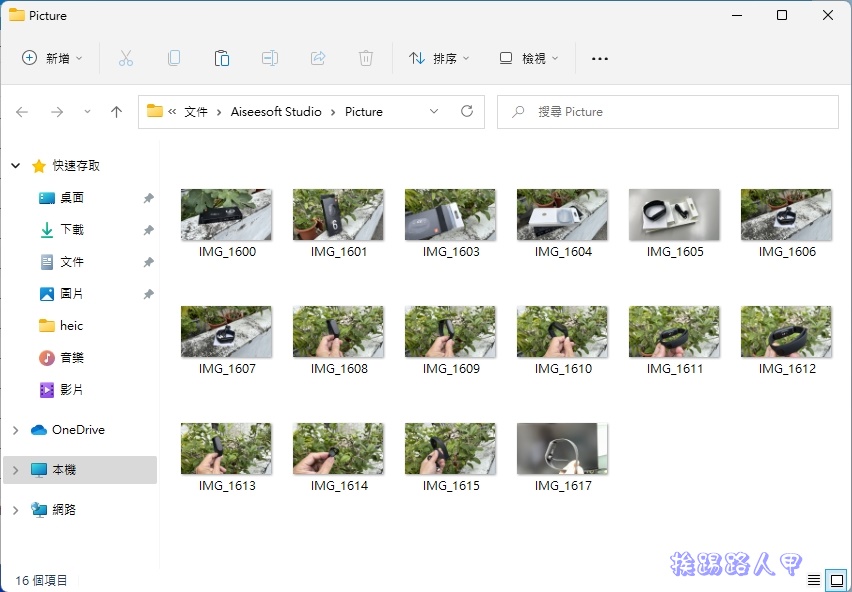
Task: Click the Delete icon in the toolbar
Action: 366,58
